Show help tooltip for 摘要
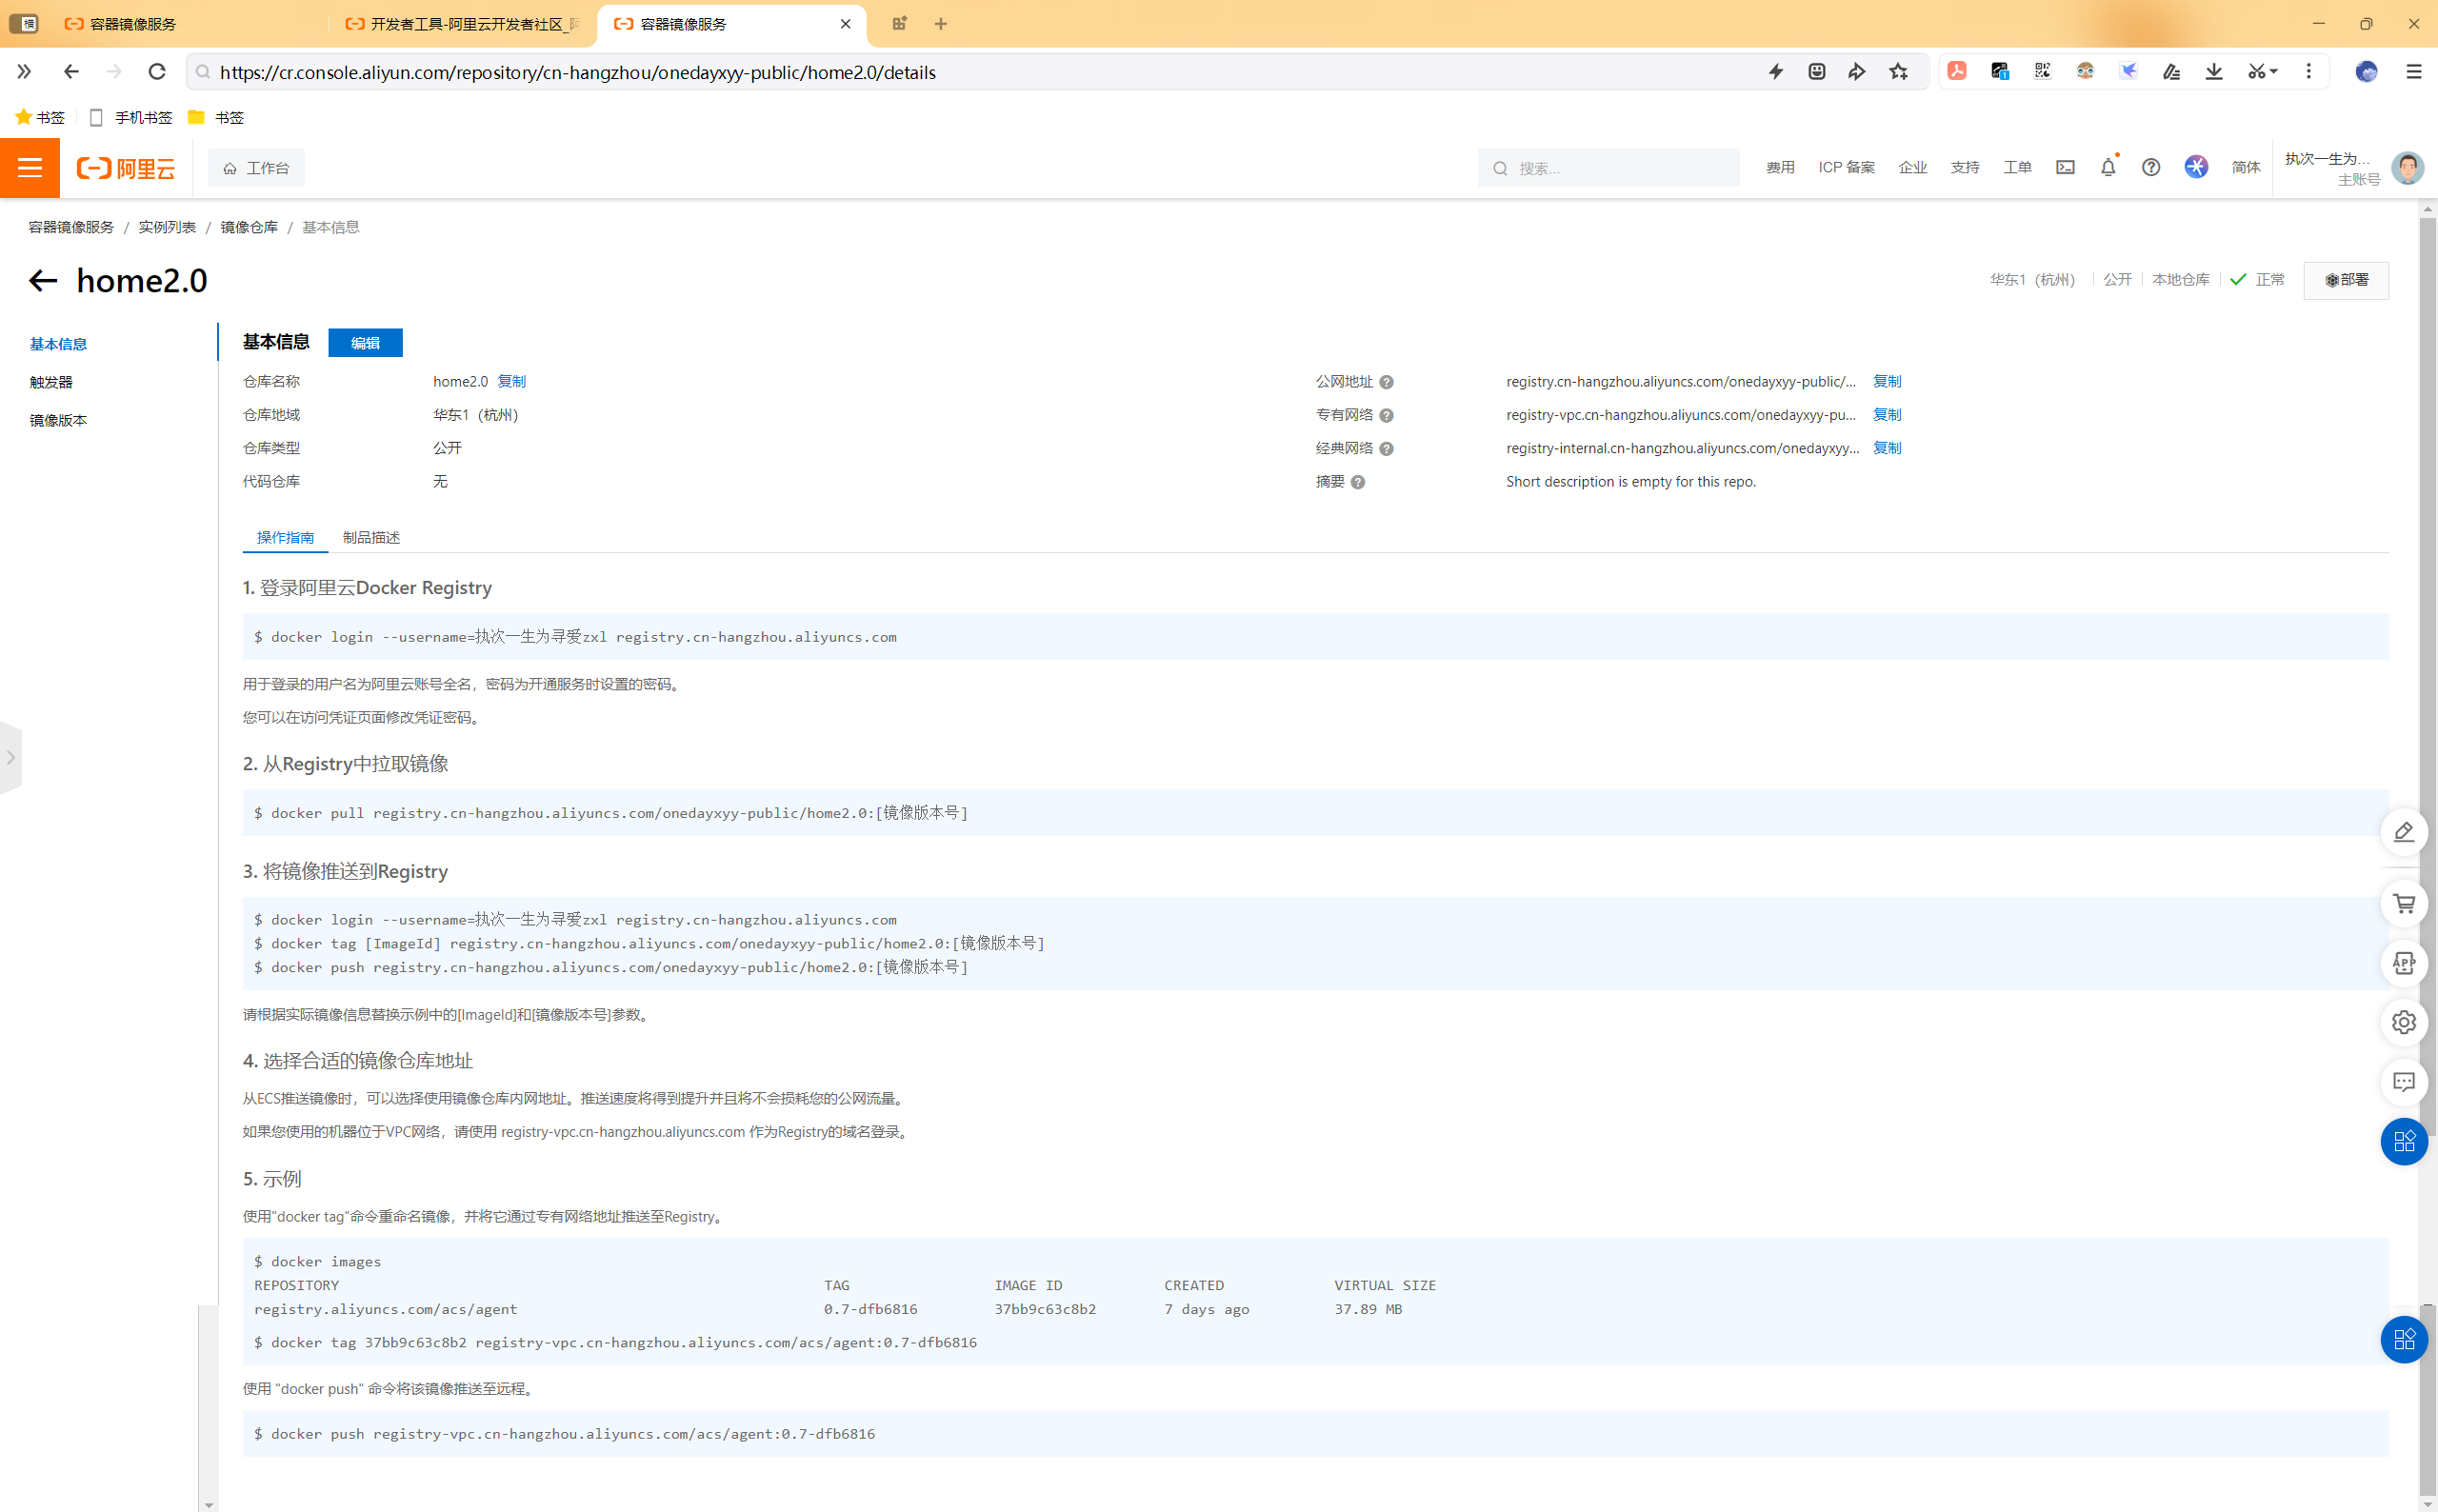Image resolution: width=2438 pixels, height=1512 pixels. pos(1358,482)
